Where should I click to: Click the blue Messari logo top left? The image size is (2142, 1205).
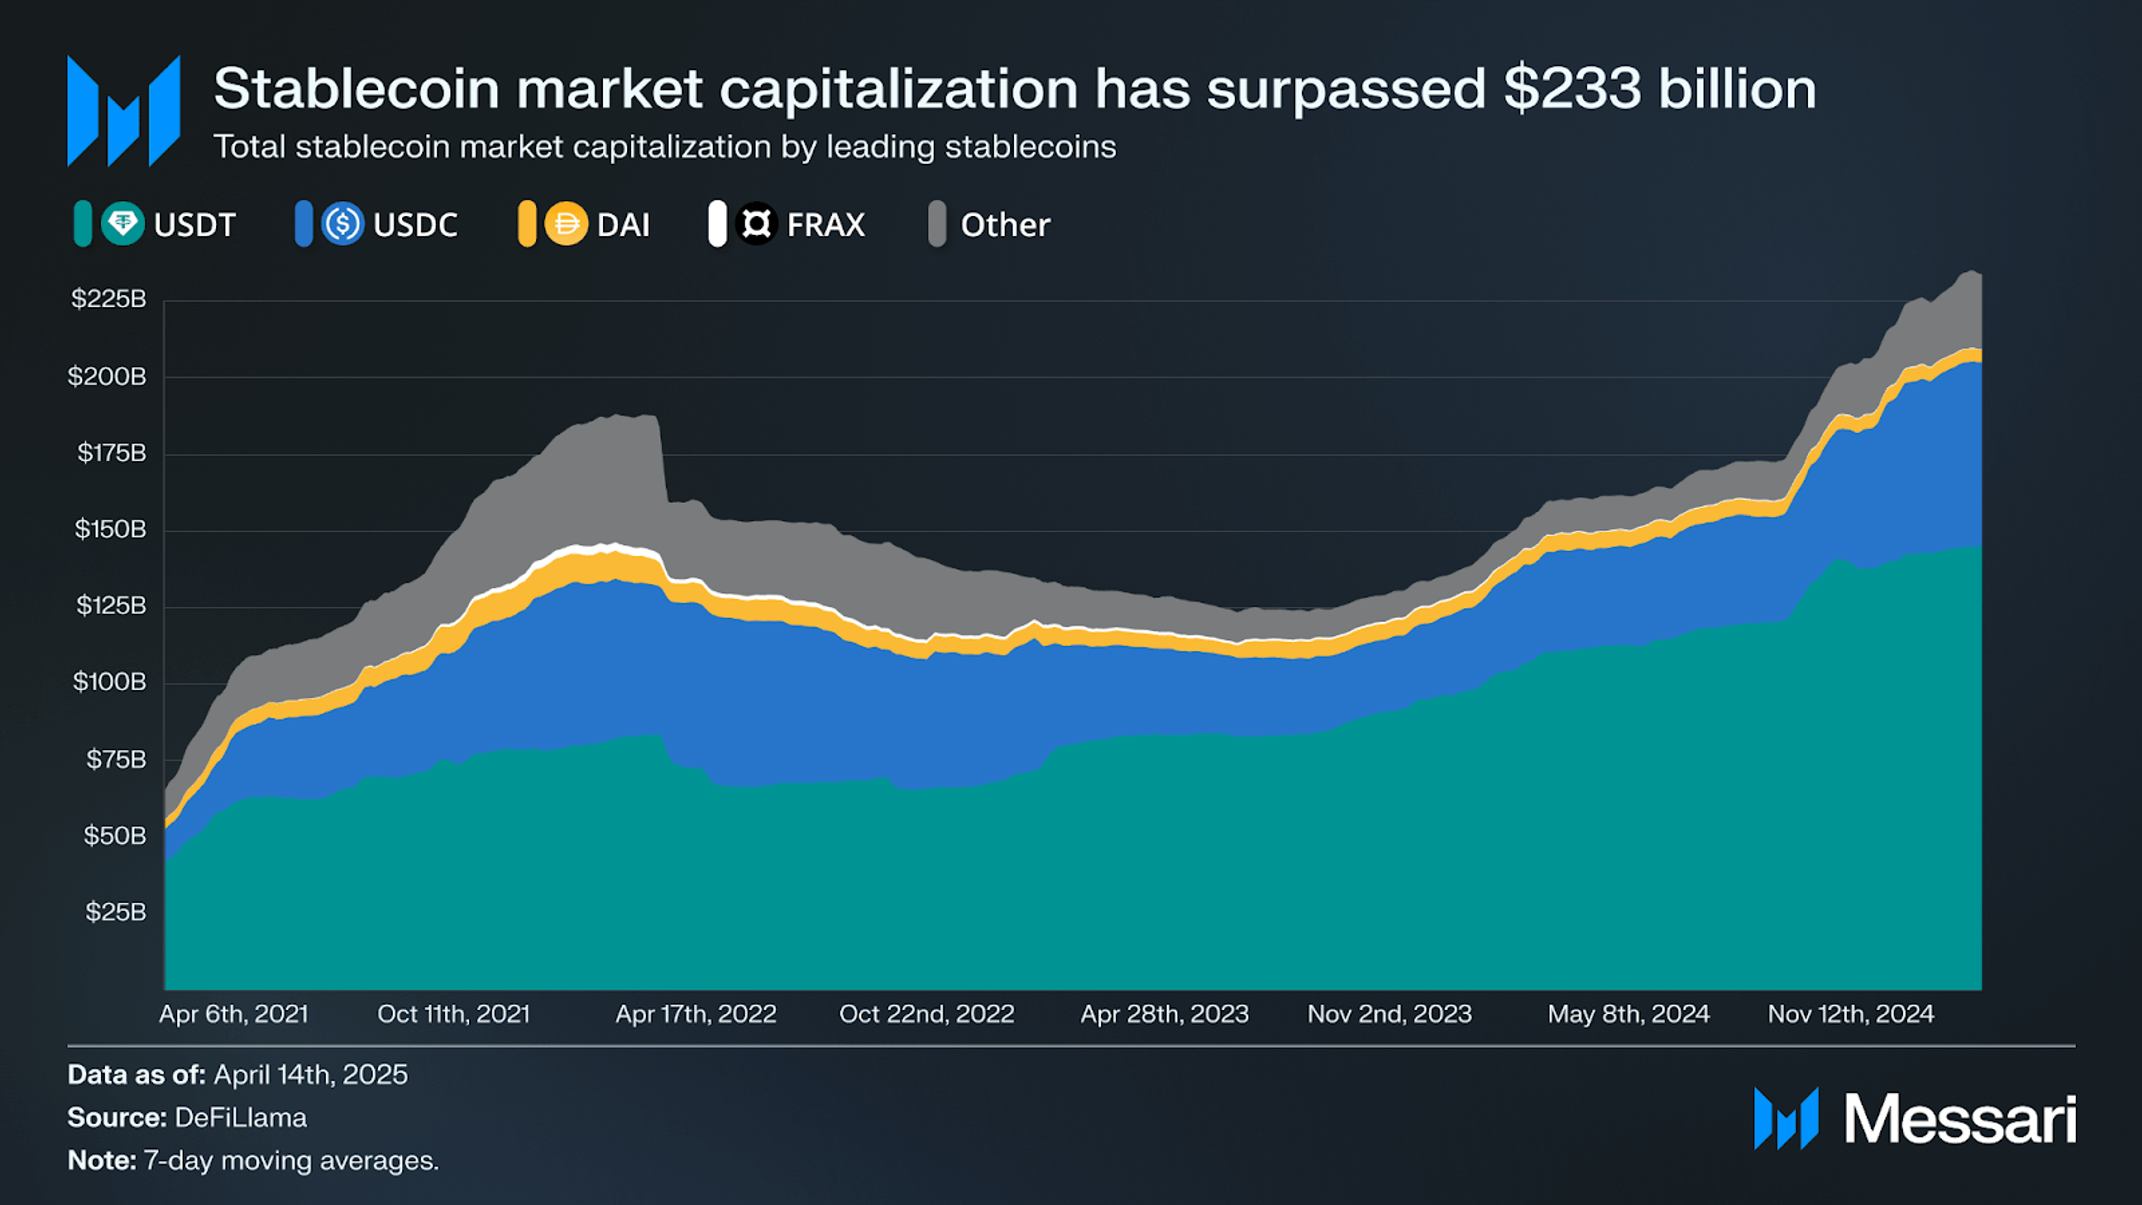pyautogui.click(x=124, y=110)
